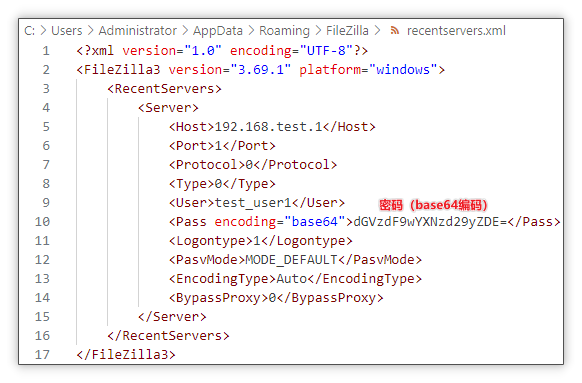The height and width of the screenshot is (383, 582).
Task: Select the AppData breadcrumb folder
Action: click(x=218, y=31)
